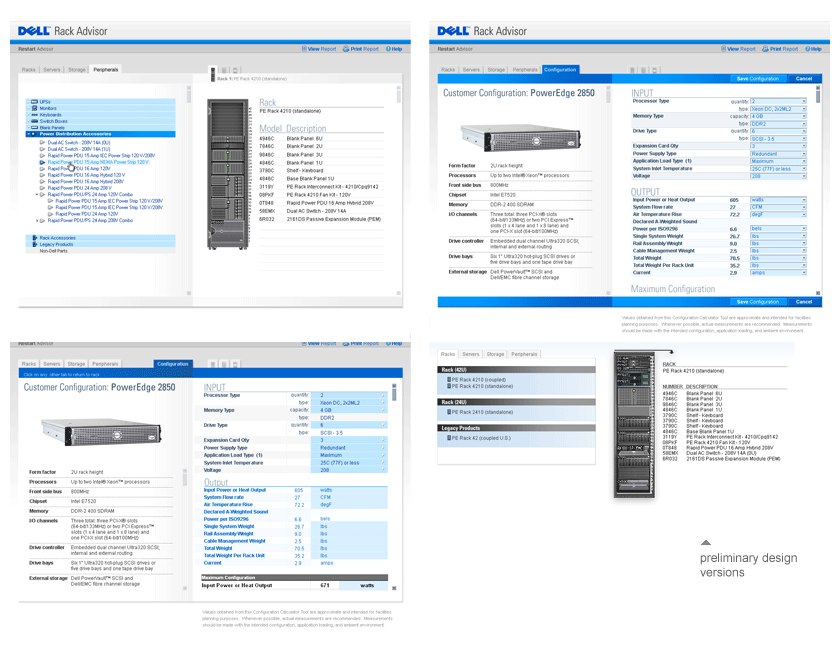The image size is (840, 645).
Task: Click Restart Advisor in upper-right mockup
Action: [x=455, y=49]
